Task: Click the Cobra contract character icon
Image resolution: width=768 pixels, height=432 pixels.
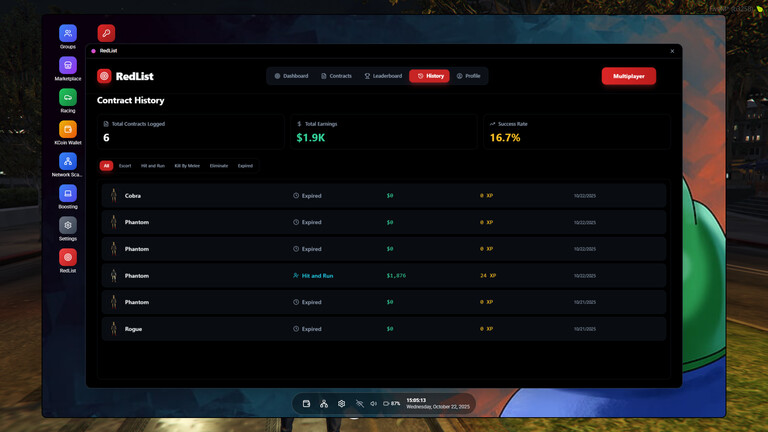Action: [x=114, y=195]
